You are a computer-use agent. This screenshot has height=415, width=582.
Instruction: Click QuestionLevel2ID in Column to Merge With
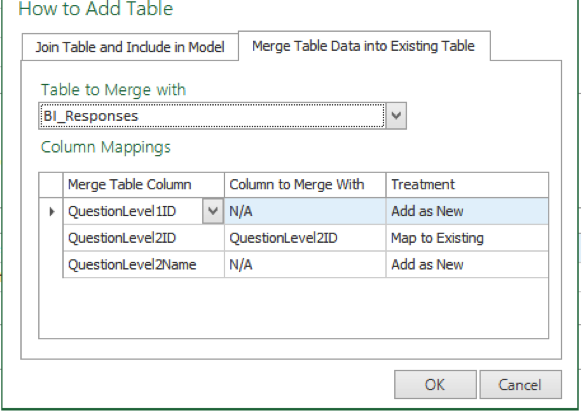click(x=305, y=238)
